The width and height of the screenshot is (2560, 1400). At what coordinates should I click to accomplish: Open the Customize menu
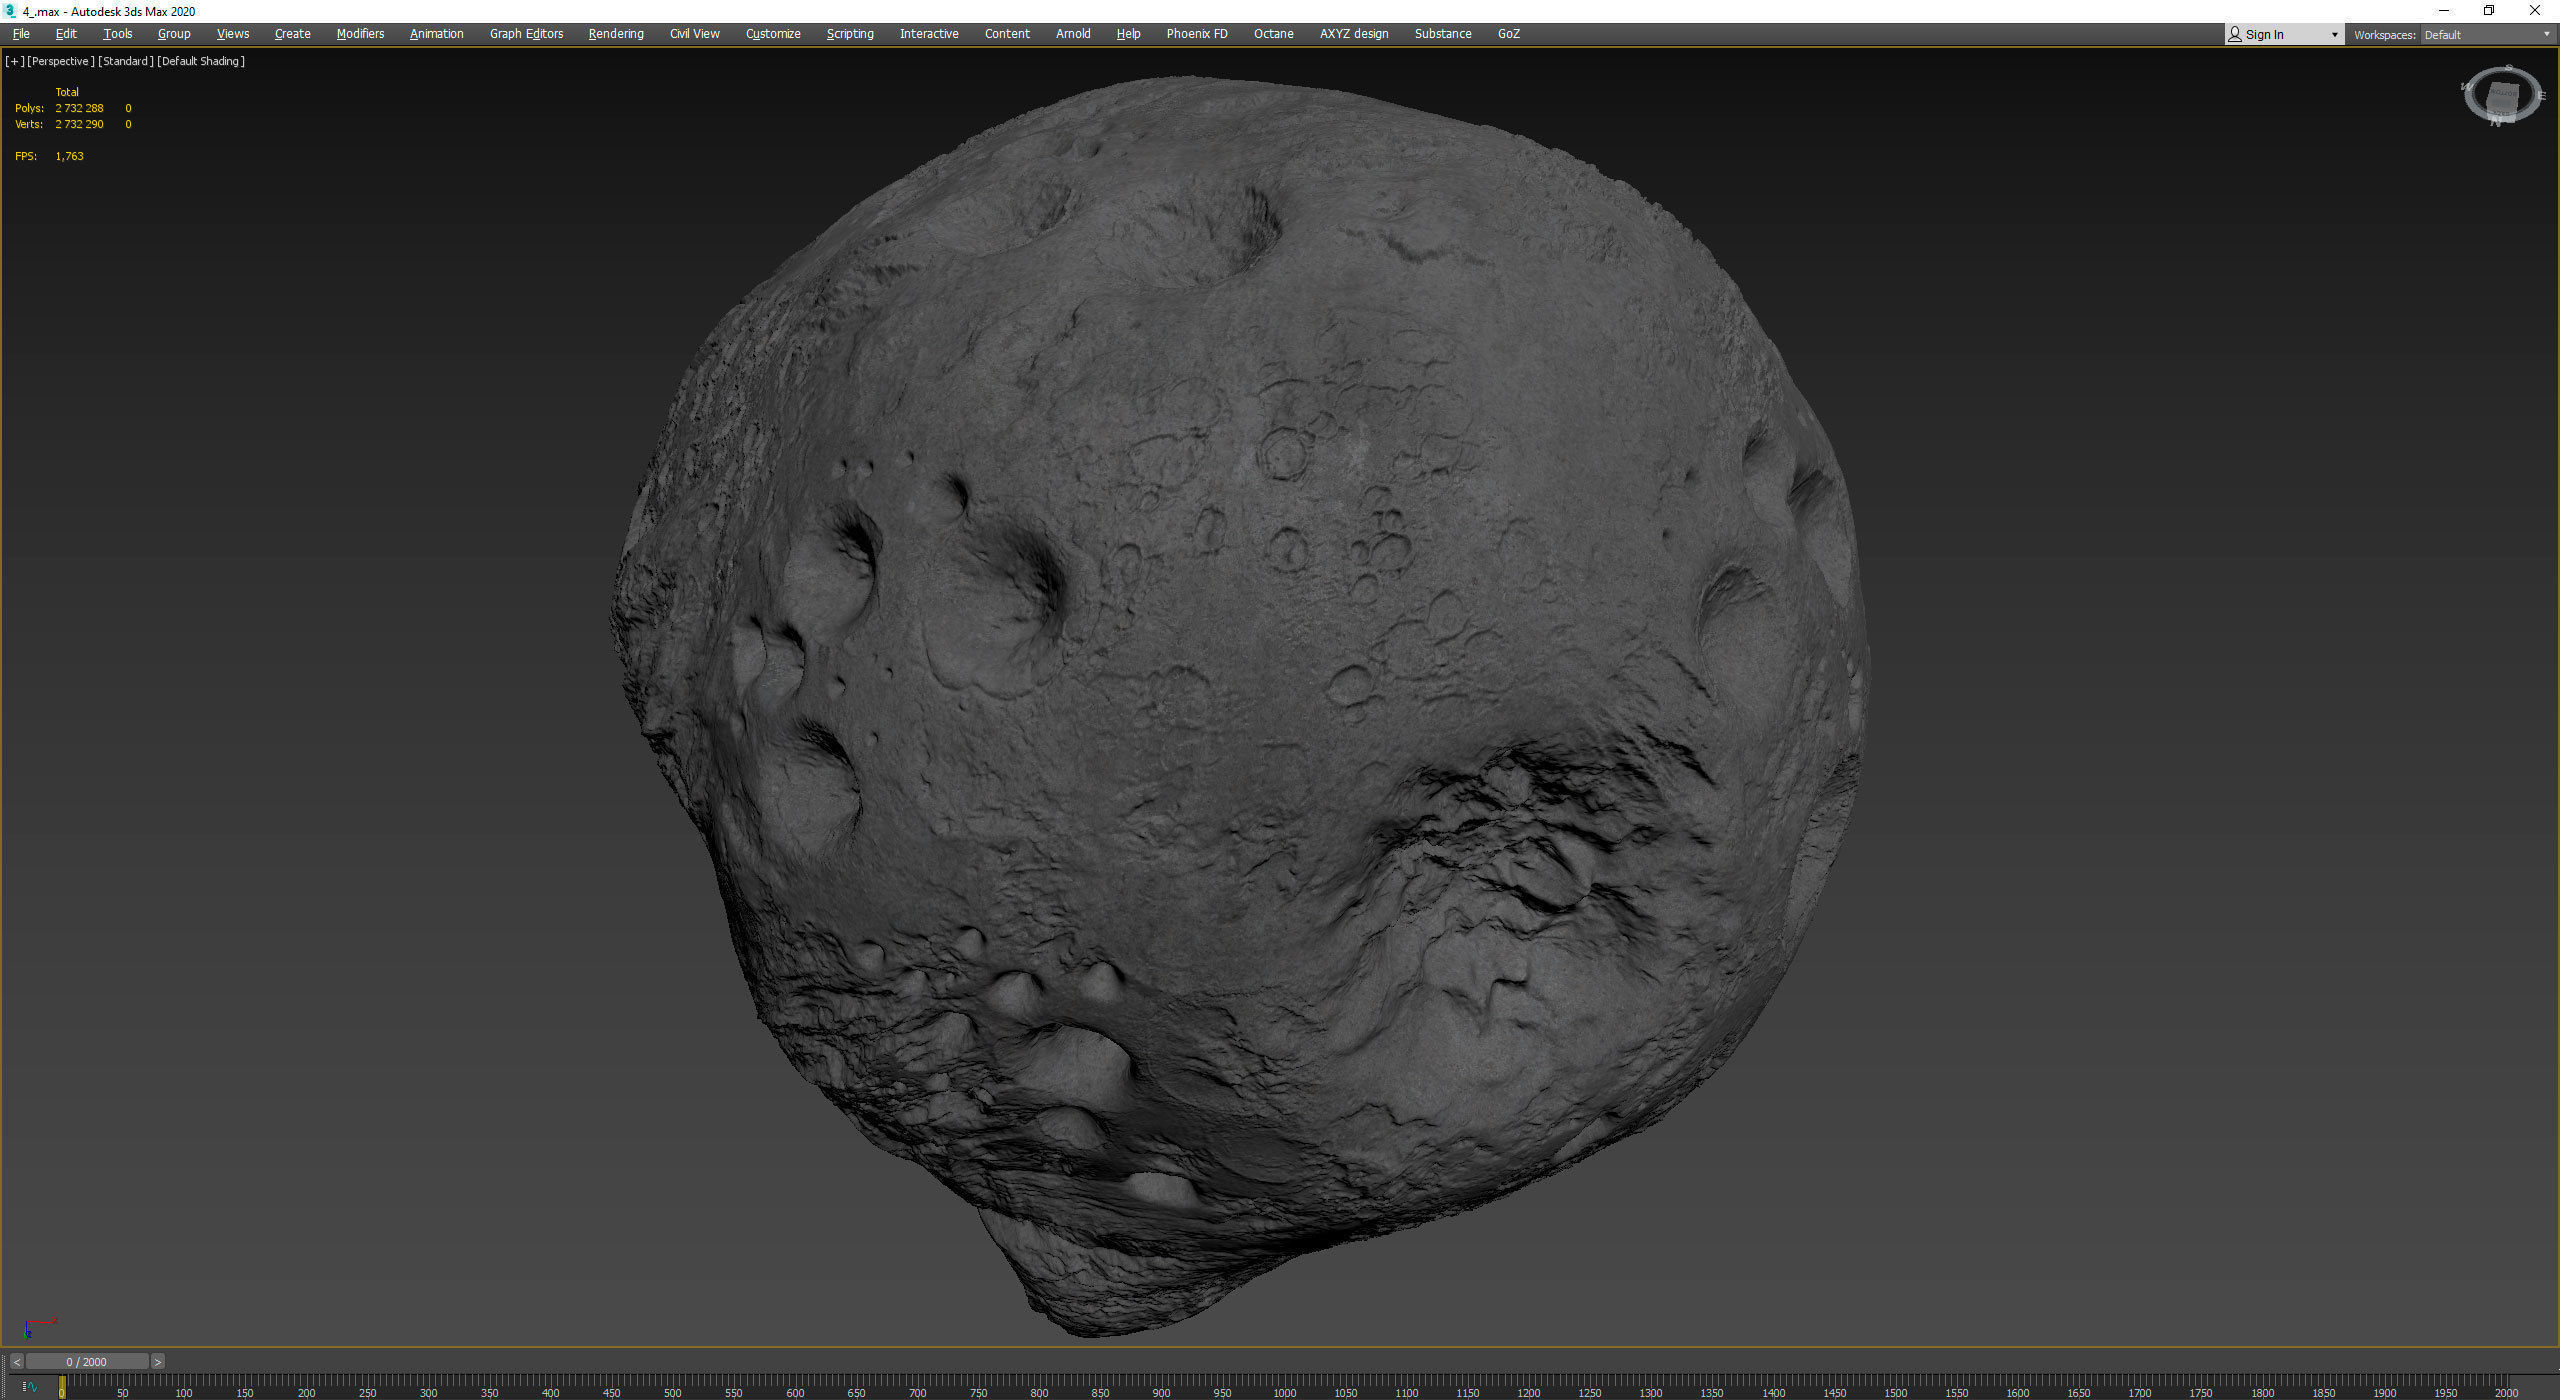pyautogui.click(x=773, y=34)
